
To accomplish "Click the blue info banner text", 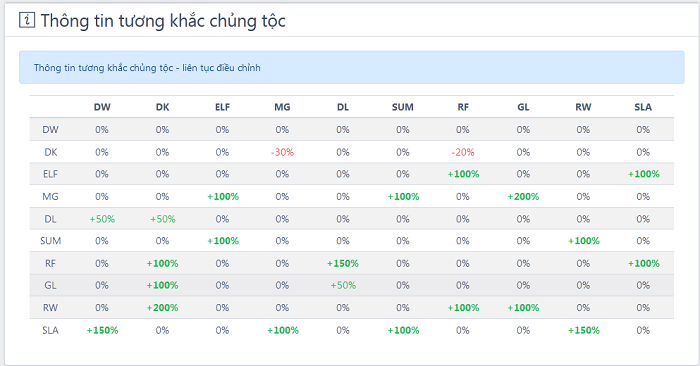I will [x=147, y=68].
